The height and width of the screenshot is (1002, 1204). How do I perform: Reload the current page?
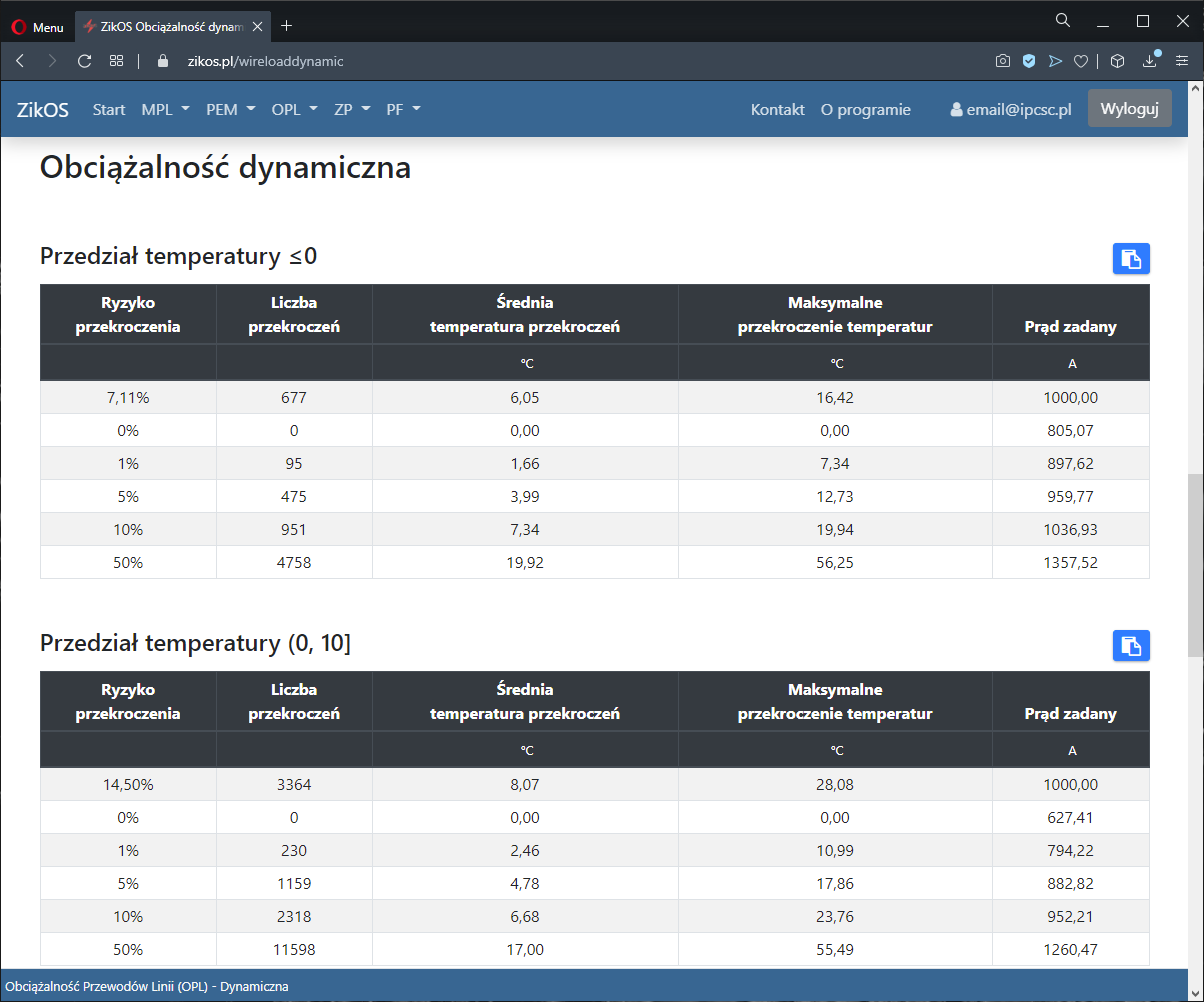(x=85, y=61)
